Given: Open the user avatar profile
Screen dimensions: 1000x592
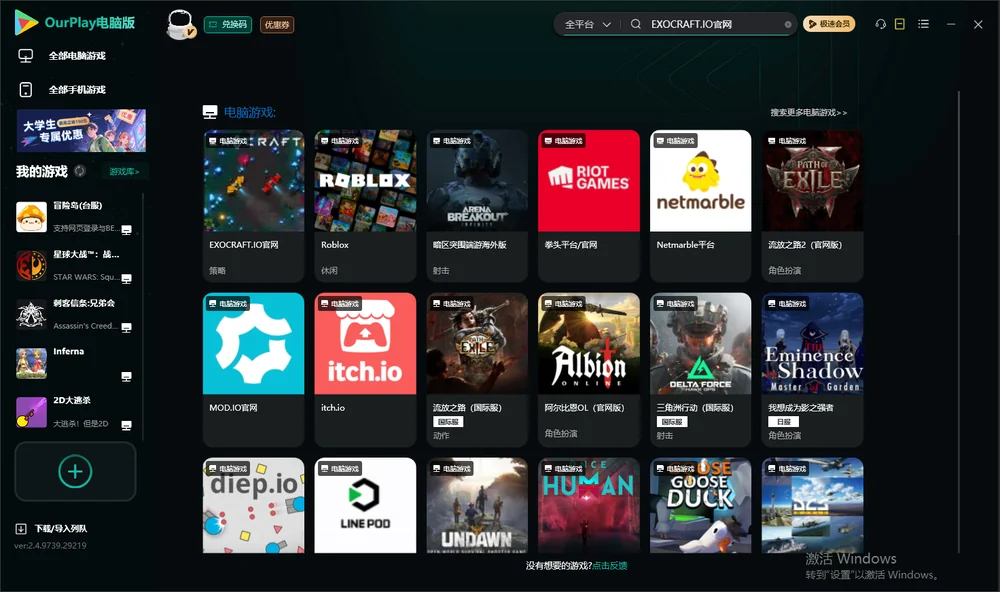Looking at the screenshot, I should click(x=180, y=24).
